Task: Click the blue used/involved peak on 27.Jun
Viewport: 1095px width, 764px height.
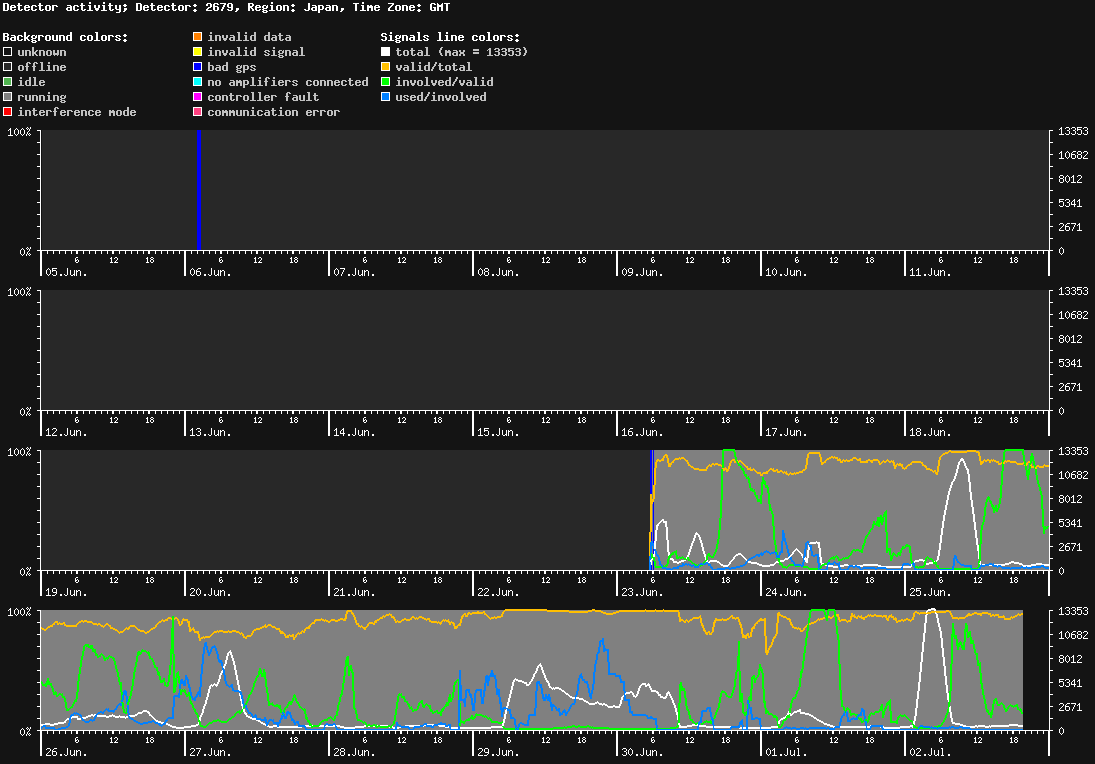Action: tap(208, 646)
